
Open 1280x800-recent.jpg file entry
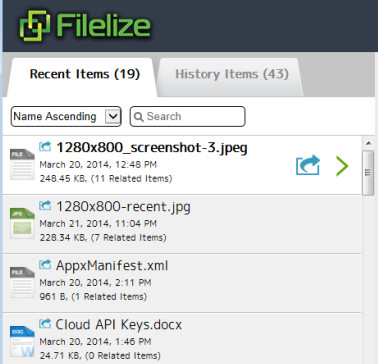pos(182,224)
